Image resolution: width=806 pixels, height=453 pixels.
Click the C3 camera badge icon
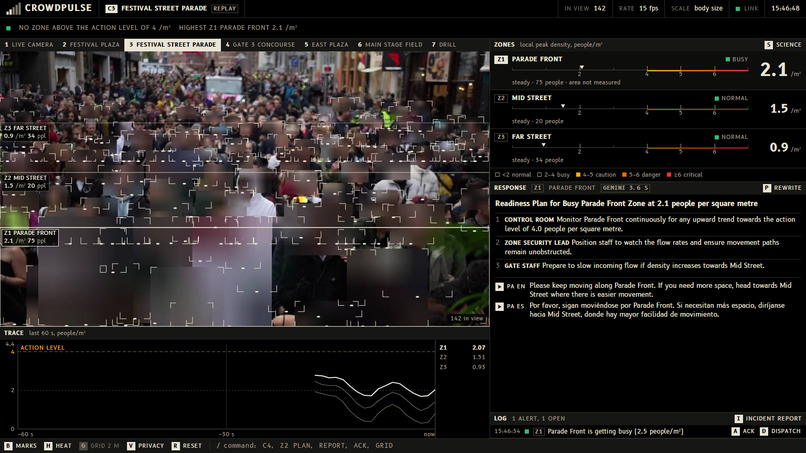[111, 9]
